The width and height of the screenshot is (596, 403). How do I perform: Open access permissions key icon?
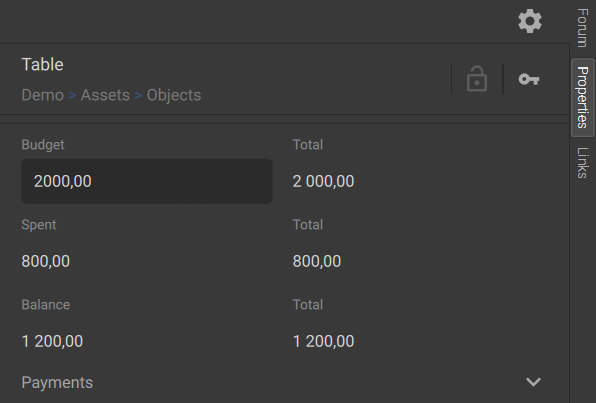click(529, 79)
